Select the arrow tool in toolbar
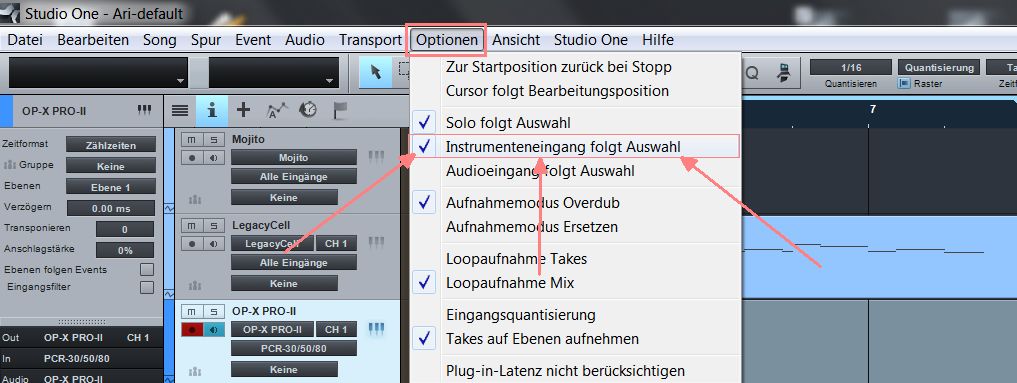 coord(375,72)
